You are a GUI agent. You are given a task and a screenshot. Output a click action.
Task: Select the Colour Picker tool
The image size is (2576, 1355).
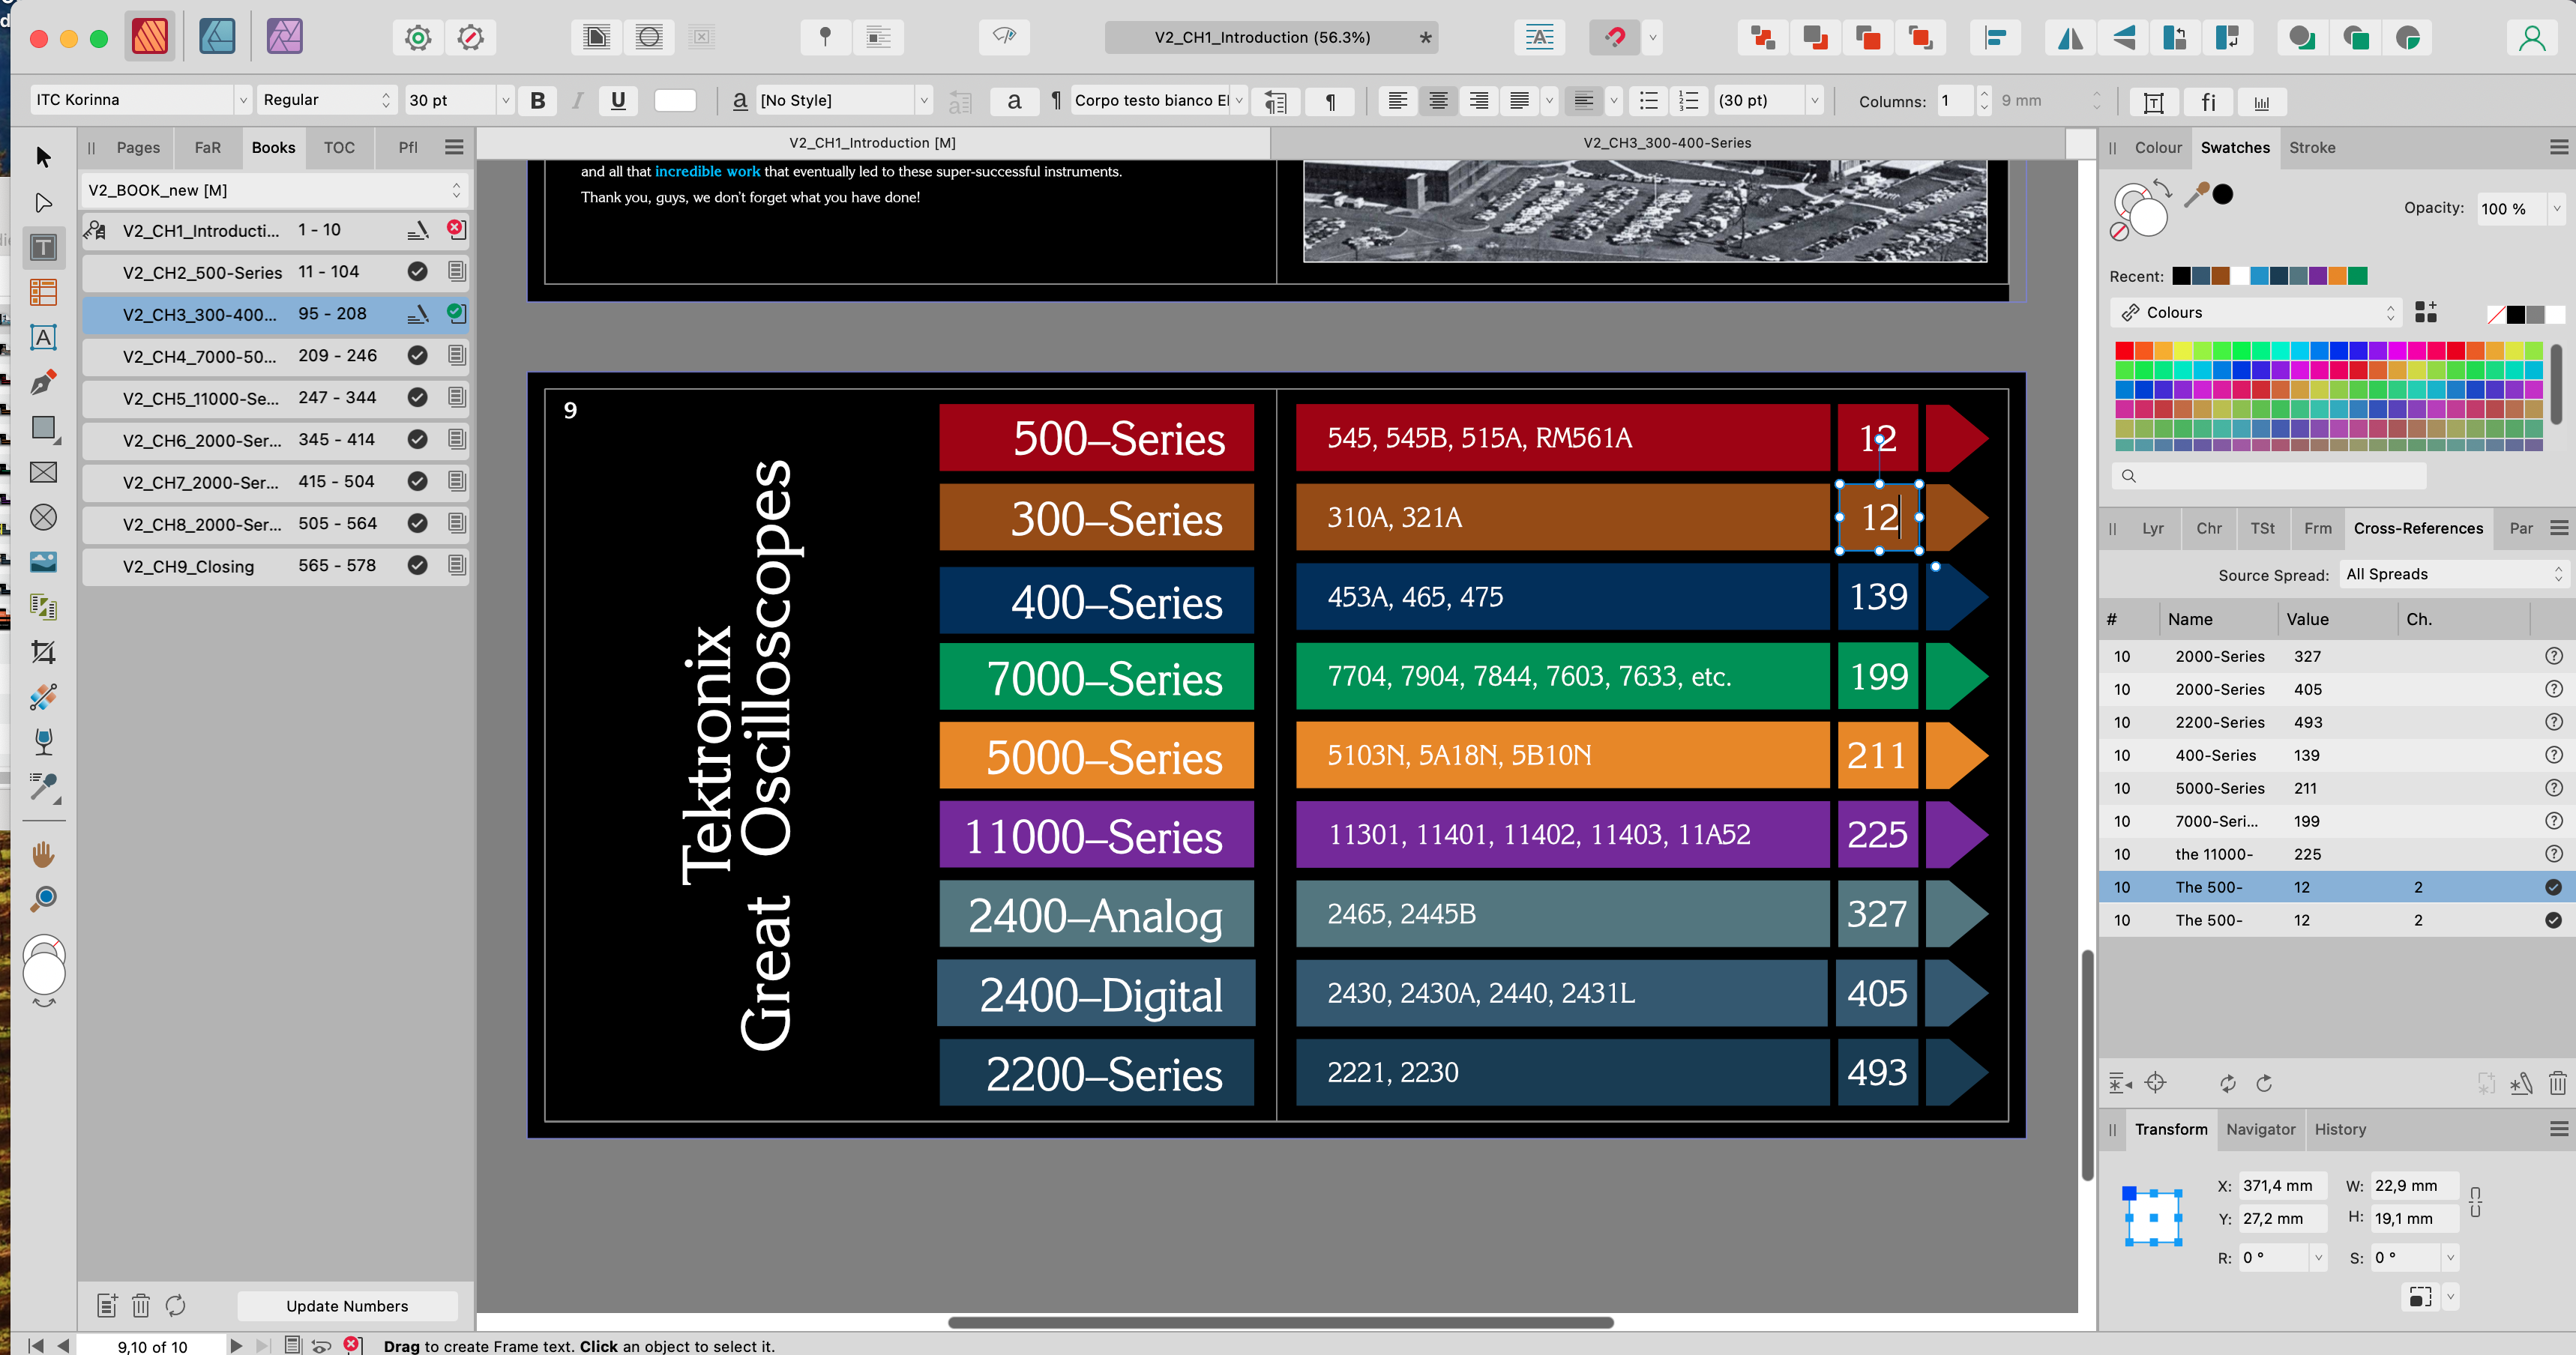pos(43,787)
